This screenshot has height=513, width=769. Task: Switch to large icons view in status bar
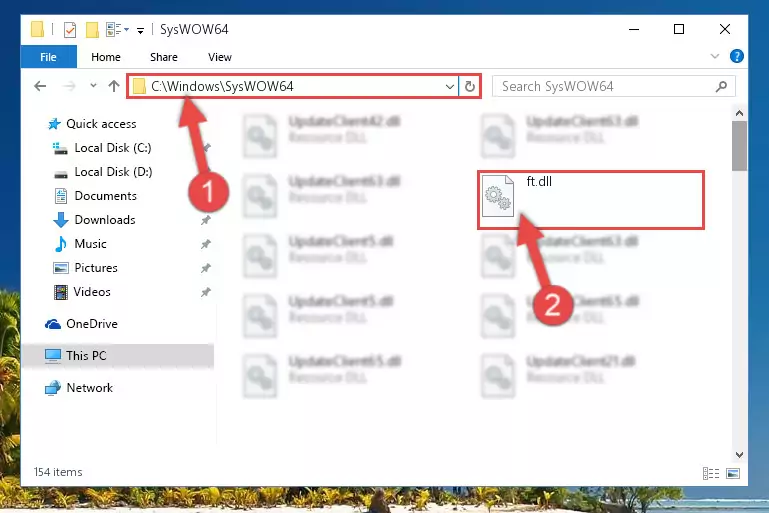733,473
